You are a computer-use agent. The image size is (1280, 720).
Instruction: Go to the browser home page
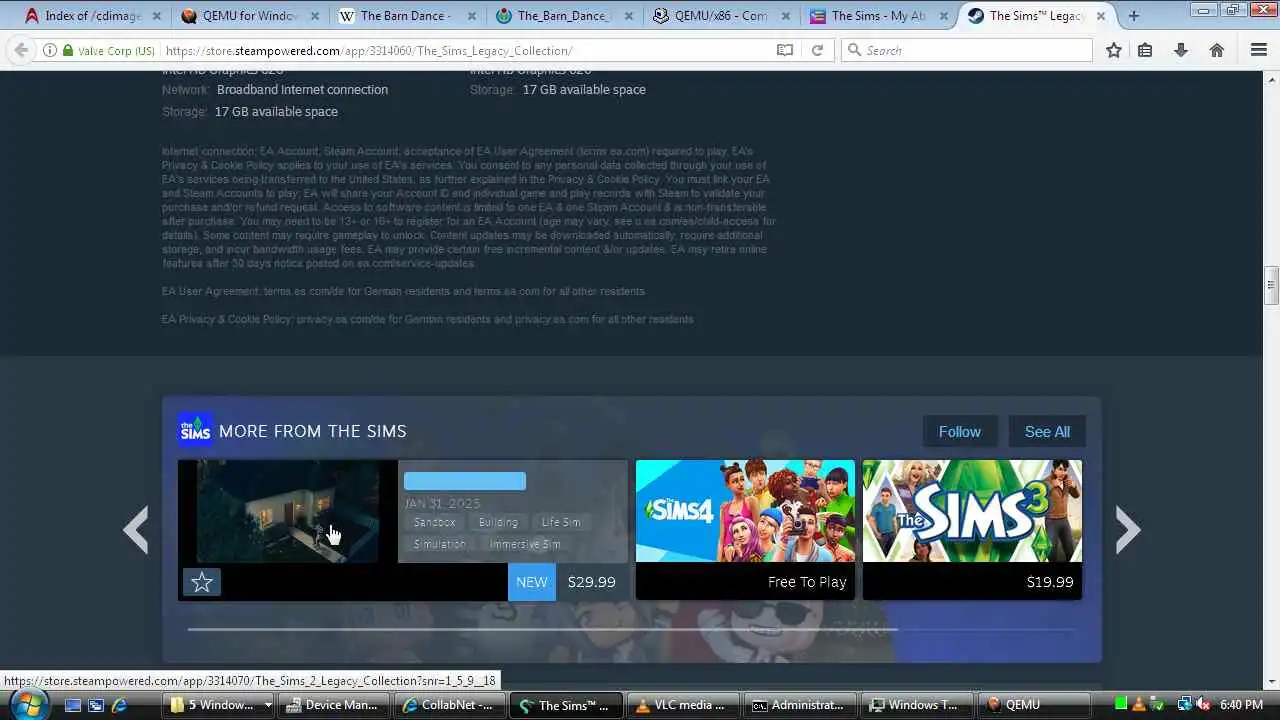pyautogui.click(x=1217, y=50)
